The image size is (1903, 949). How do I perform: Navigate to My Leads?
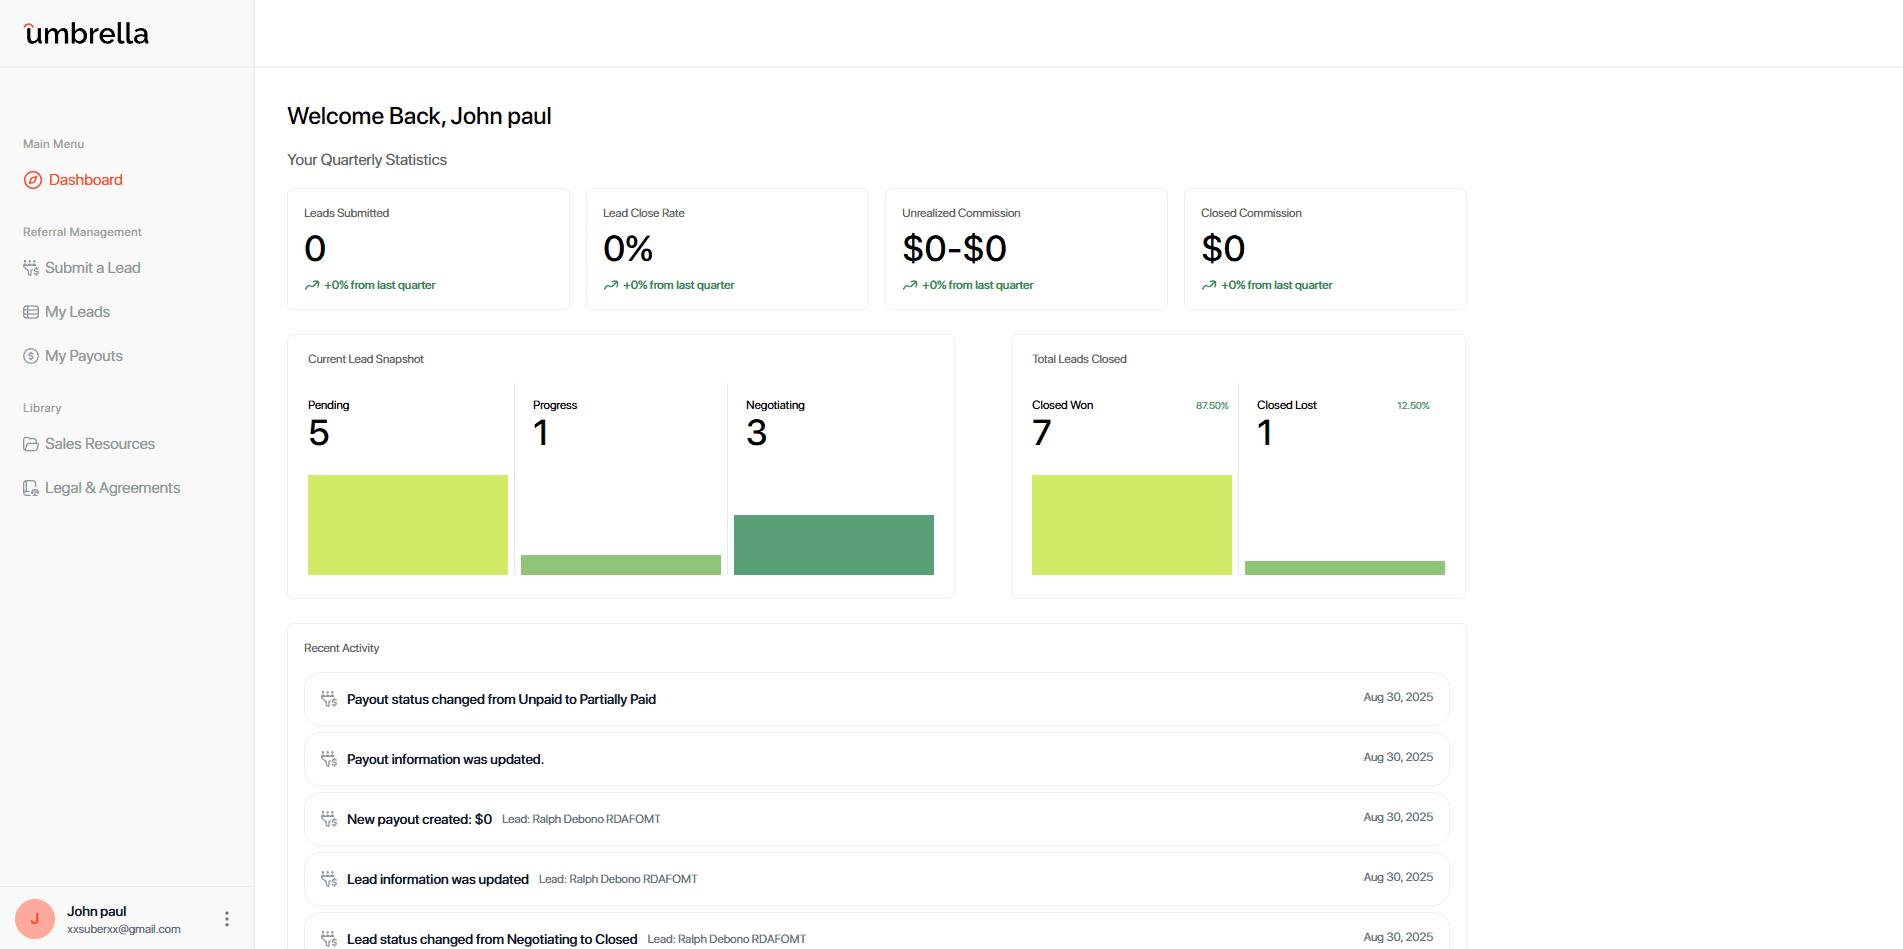[x=77, y=311]
